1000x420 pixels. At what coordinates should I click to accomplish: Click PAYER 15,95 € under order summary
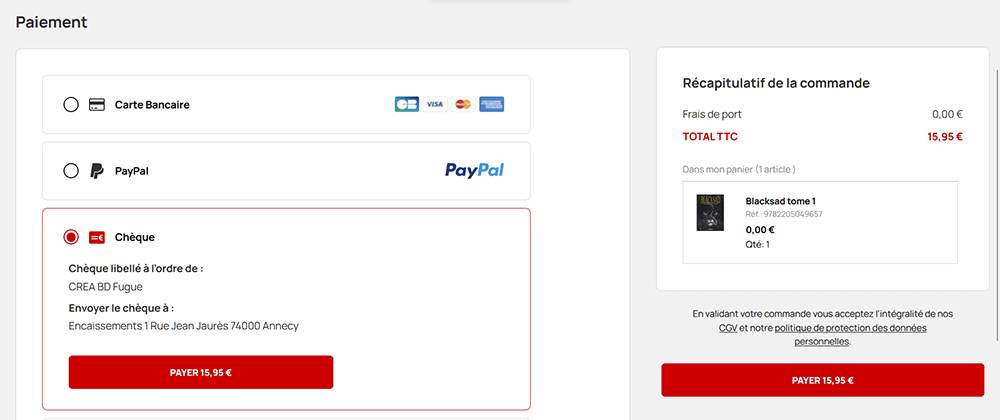823,380
